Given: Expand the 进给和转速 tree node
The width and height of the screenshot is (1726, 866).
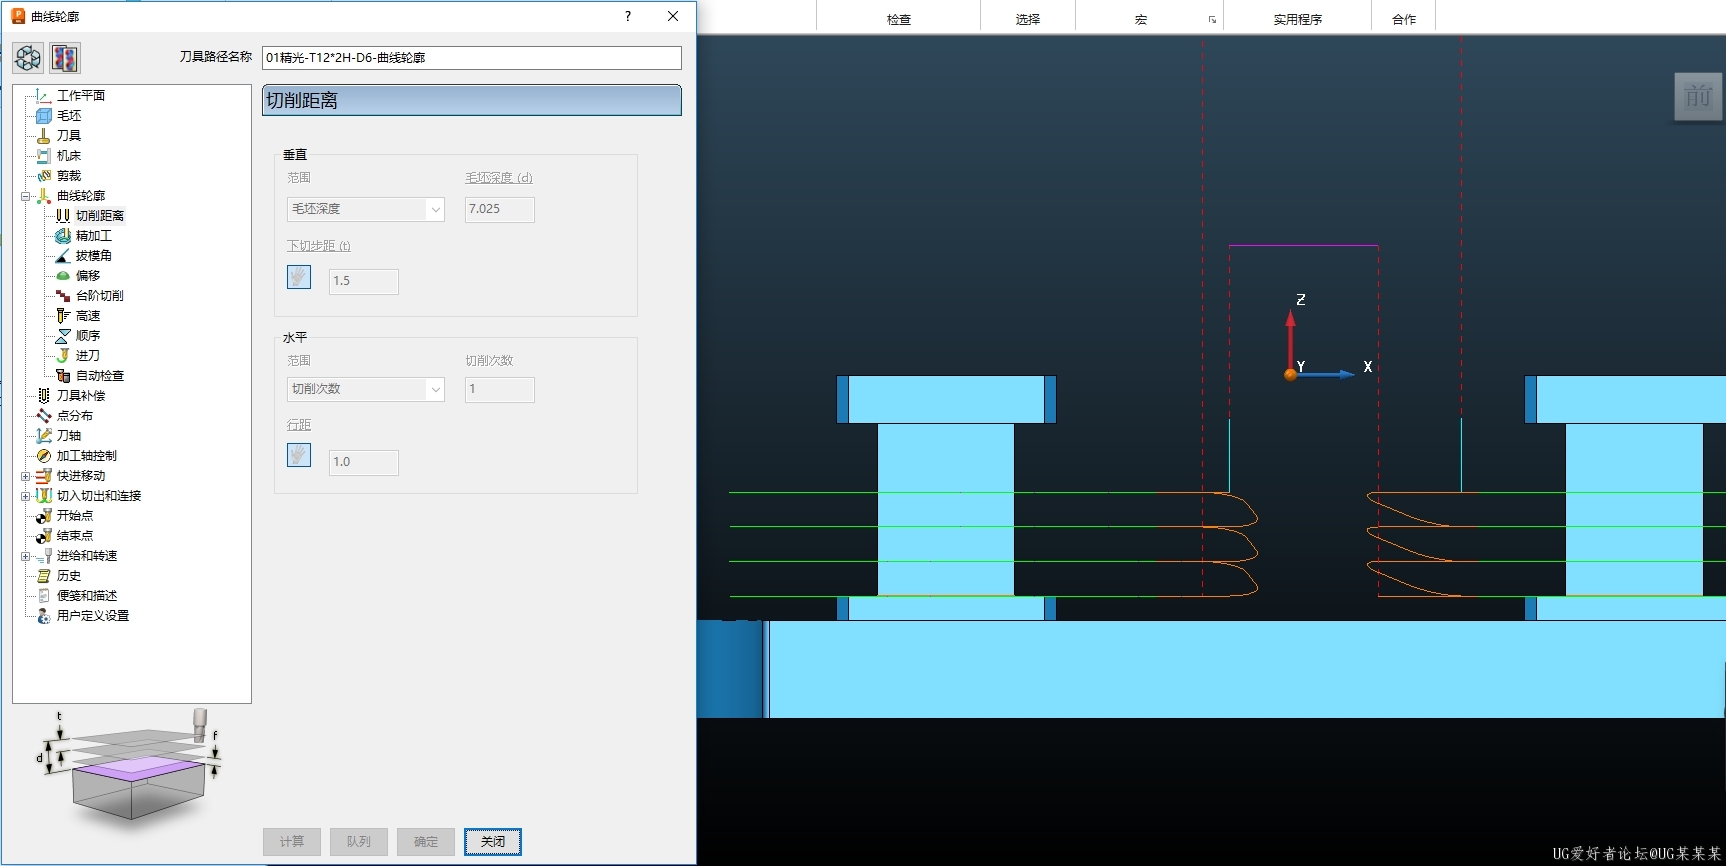Looking at the screenshot, I should (25, 556).
